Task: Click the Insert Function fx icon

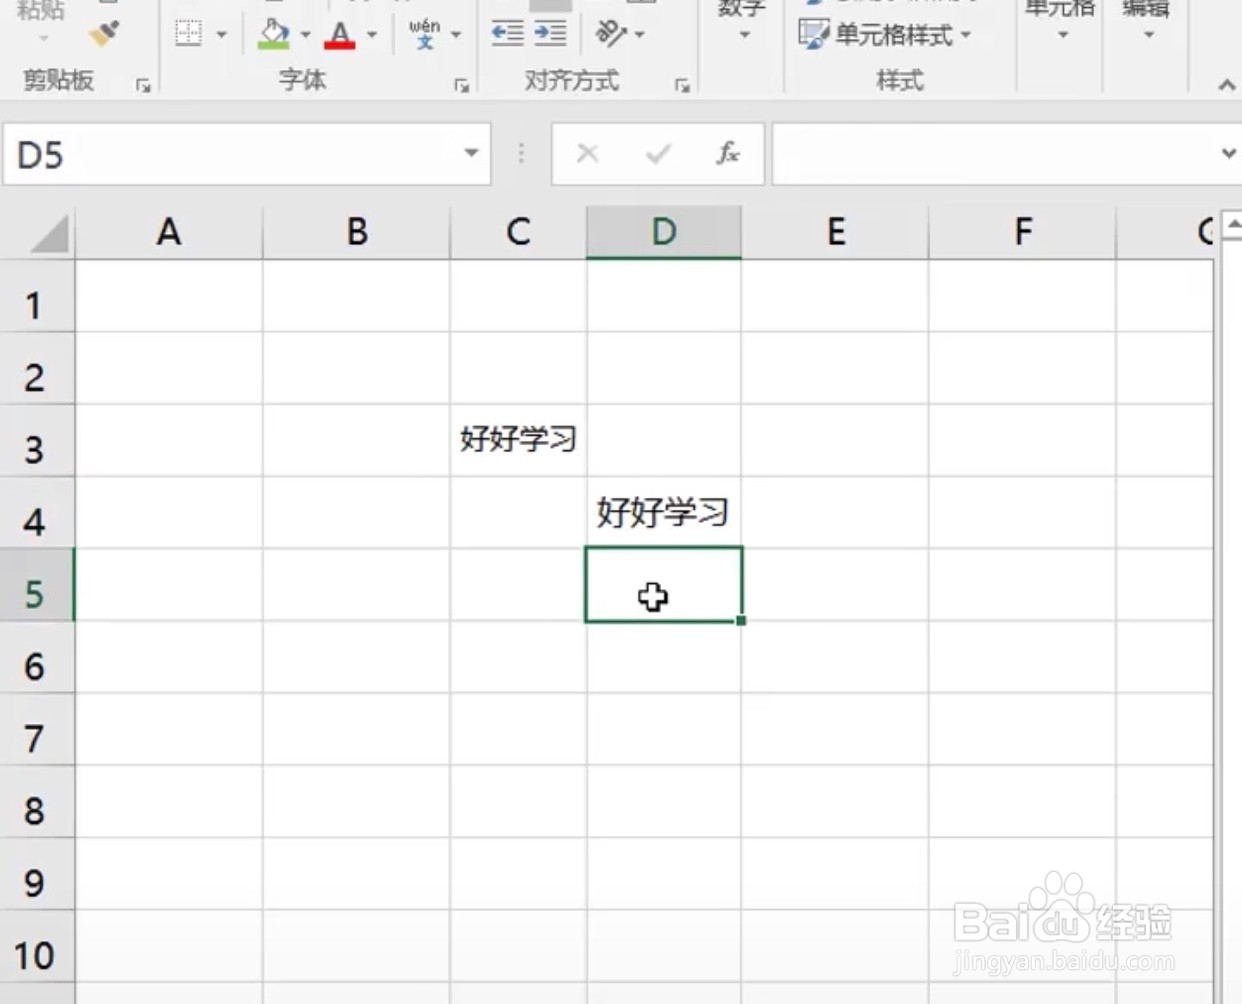Action: point(727,154)
